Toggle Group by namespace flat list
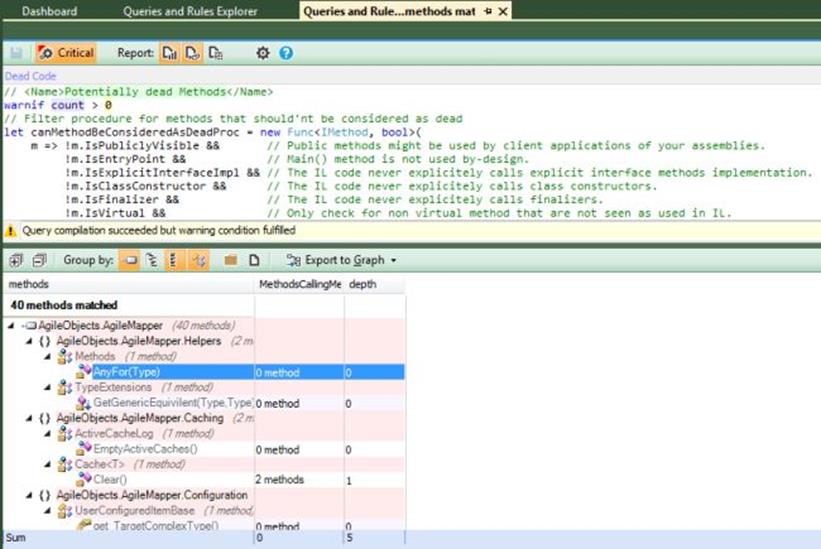 point(174,260)
